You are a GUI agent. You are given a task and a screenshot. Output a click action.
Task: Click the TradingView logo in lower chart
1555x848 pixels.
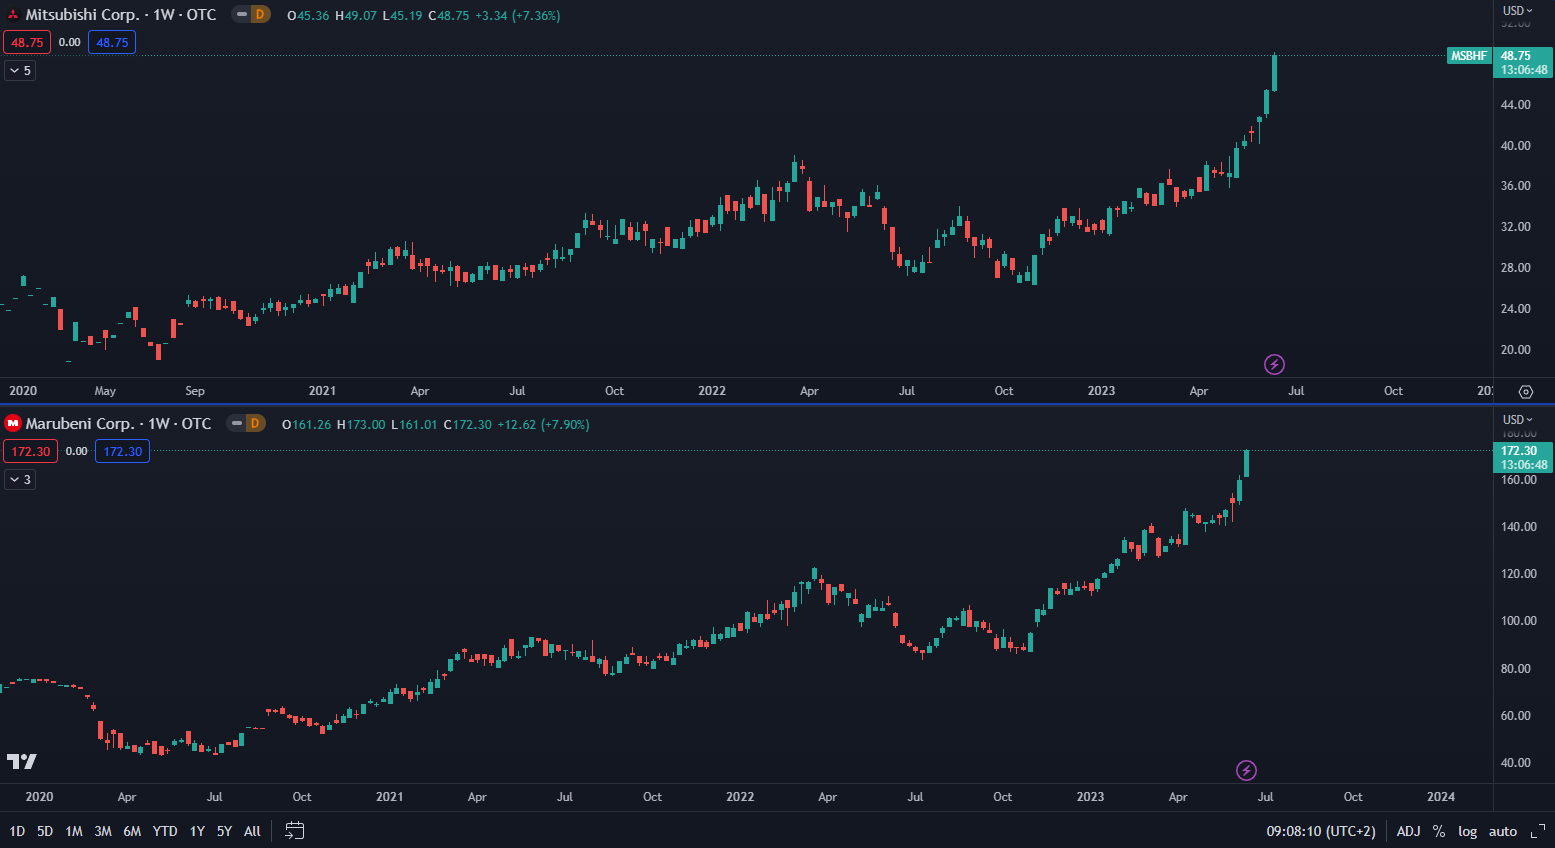click(x=22, y=762)
